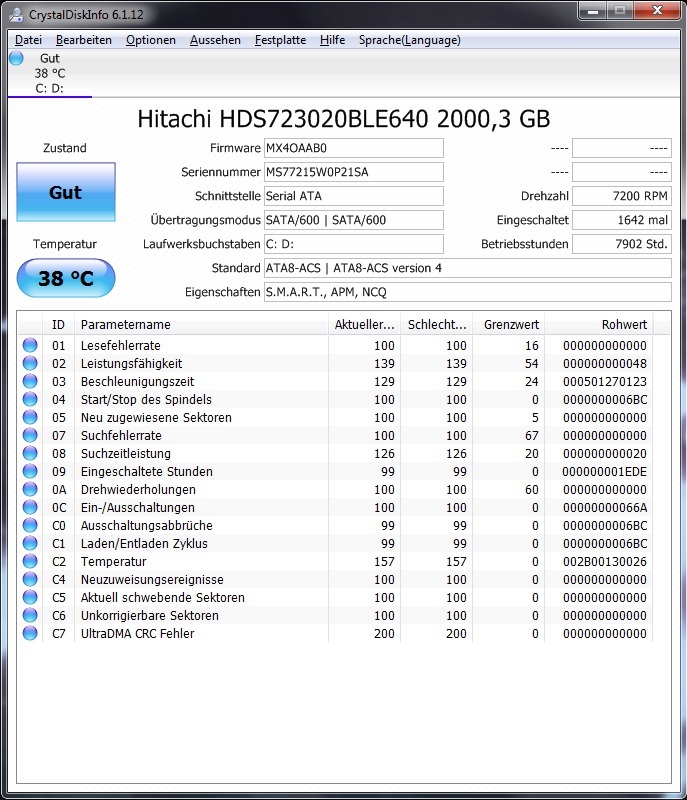The width and height of the screenshot is (687, 800).
Task: Click status orb for Ausschaltungsabbrüche row
Action: click(30, 526)
